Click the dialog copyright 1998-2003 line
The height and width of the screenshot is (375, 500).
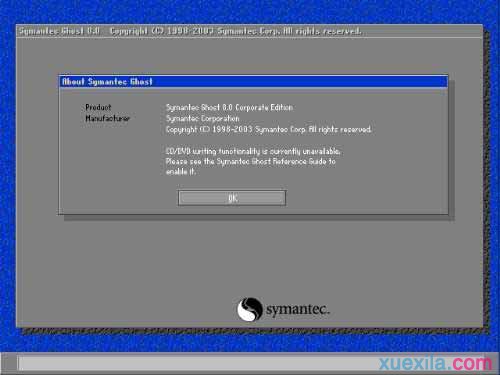point(269,129)
